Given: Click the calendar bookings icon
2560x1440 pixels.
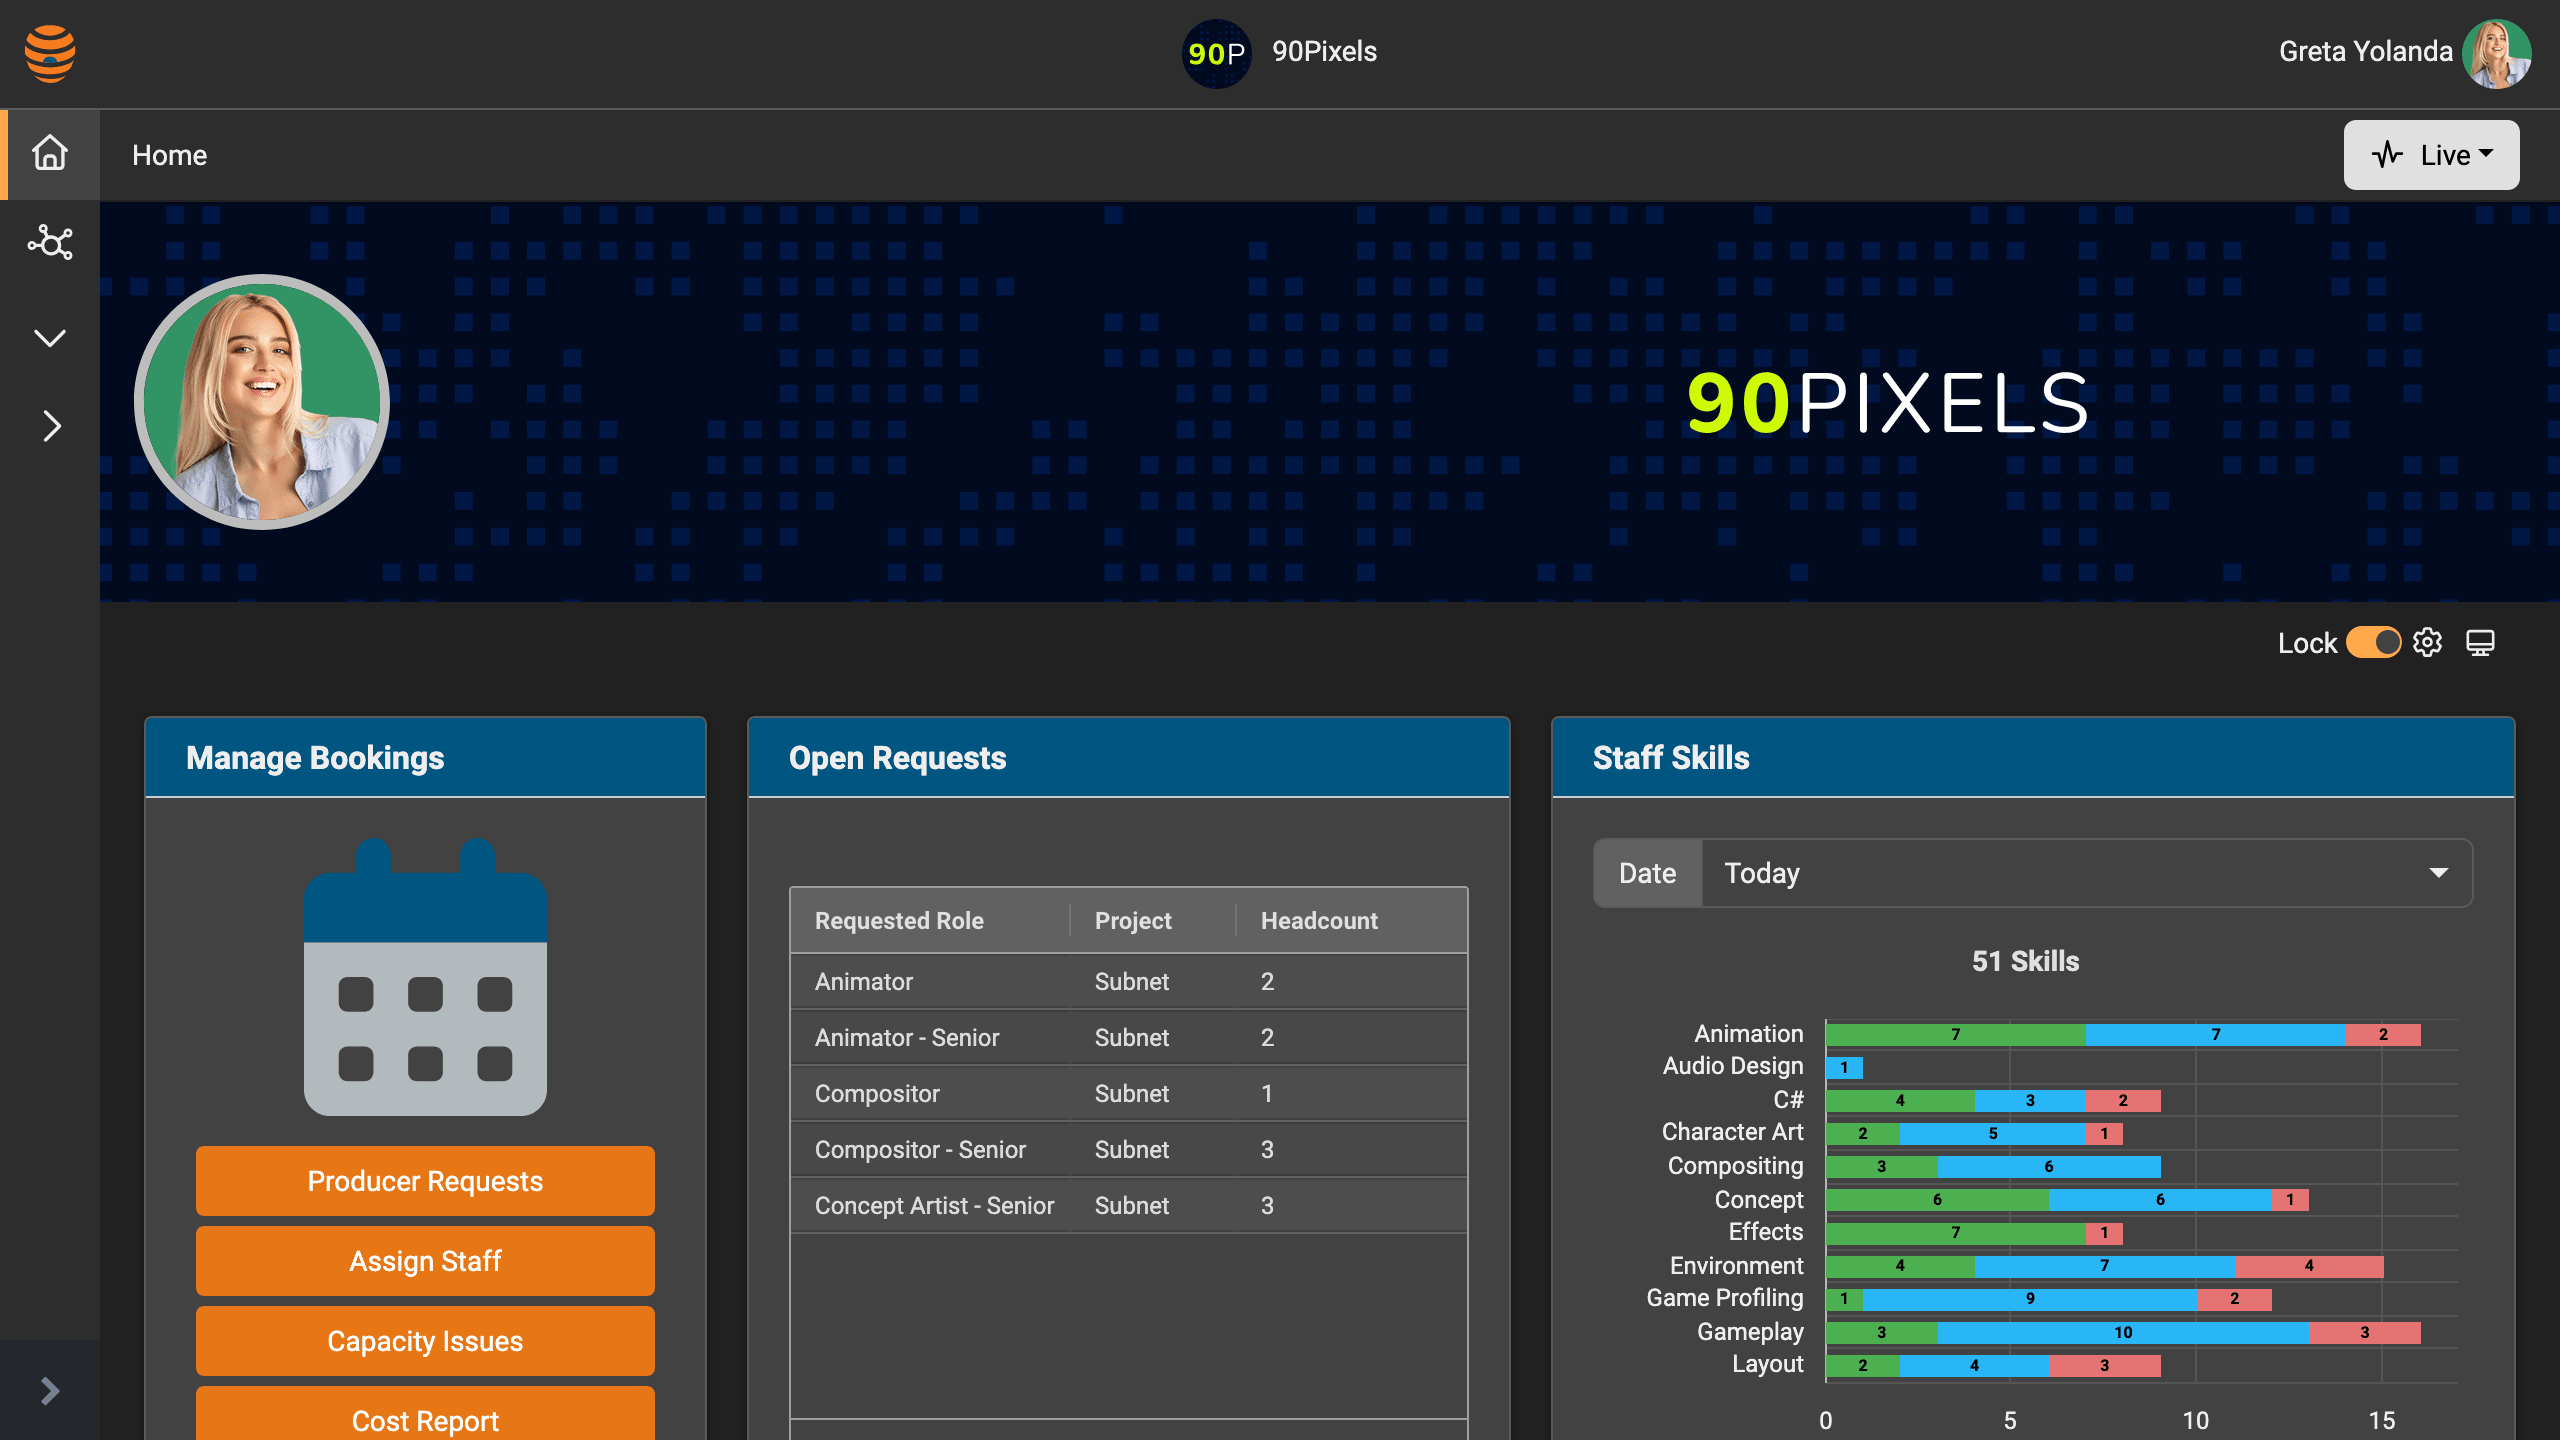Looking at the screenshot, I should pyautogui.click(x=425, y=977).
